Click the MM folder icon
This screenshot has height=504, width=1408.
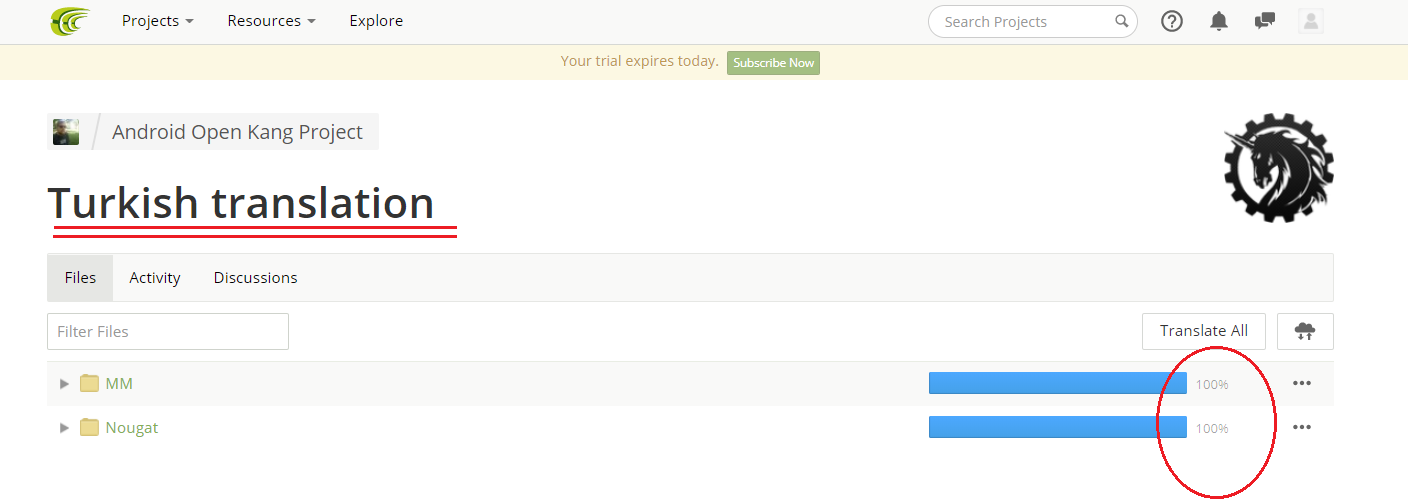[90, 383]
